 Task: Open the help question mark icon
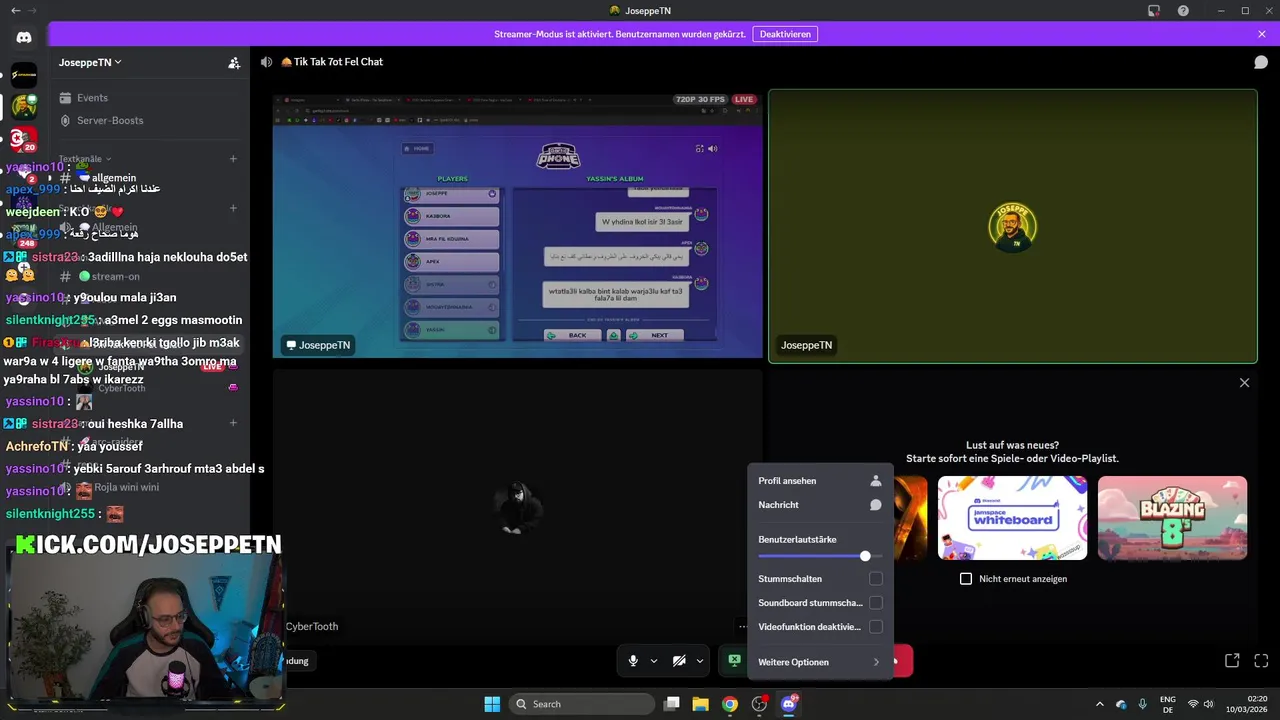point(1183,10)
